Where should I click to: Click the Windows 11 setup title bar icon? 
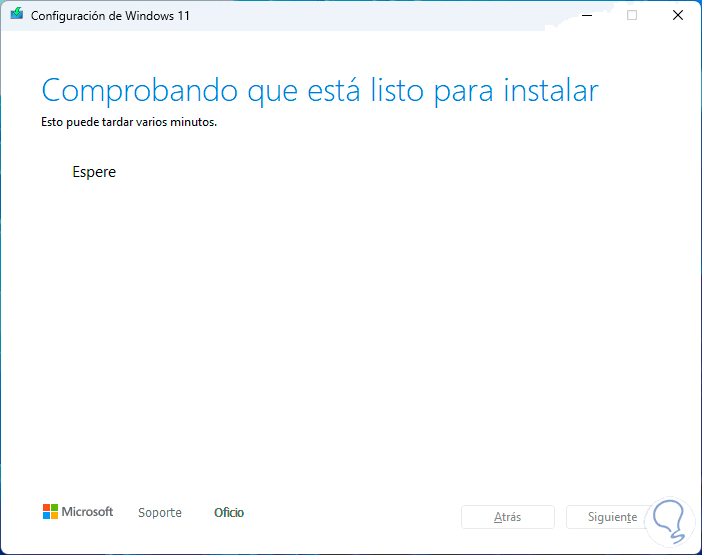pyautogui.click(x=17, y=14)
